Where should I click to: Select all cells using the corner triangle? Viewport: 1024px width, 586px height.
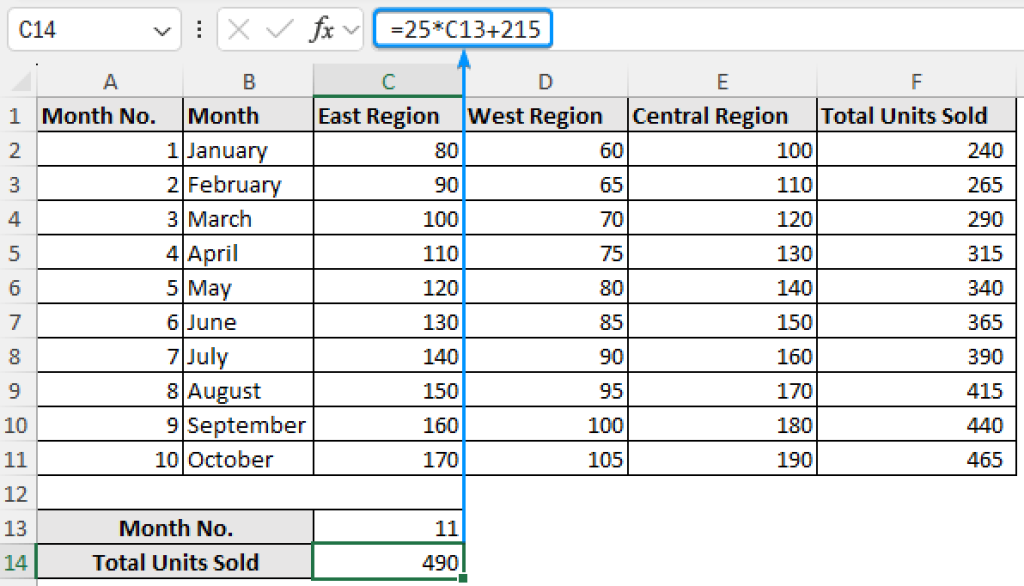click(18, 80)
